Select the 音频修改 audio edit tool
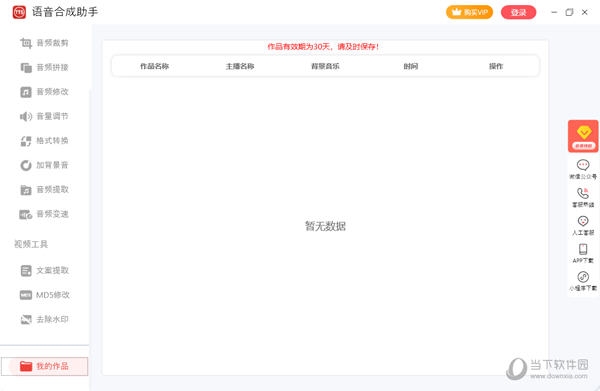The image size is (600, 391). click(x=44, y=92)
